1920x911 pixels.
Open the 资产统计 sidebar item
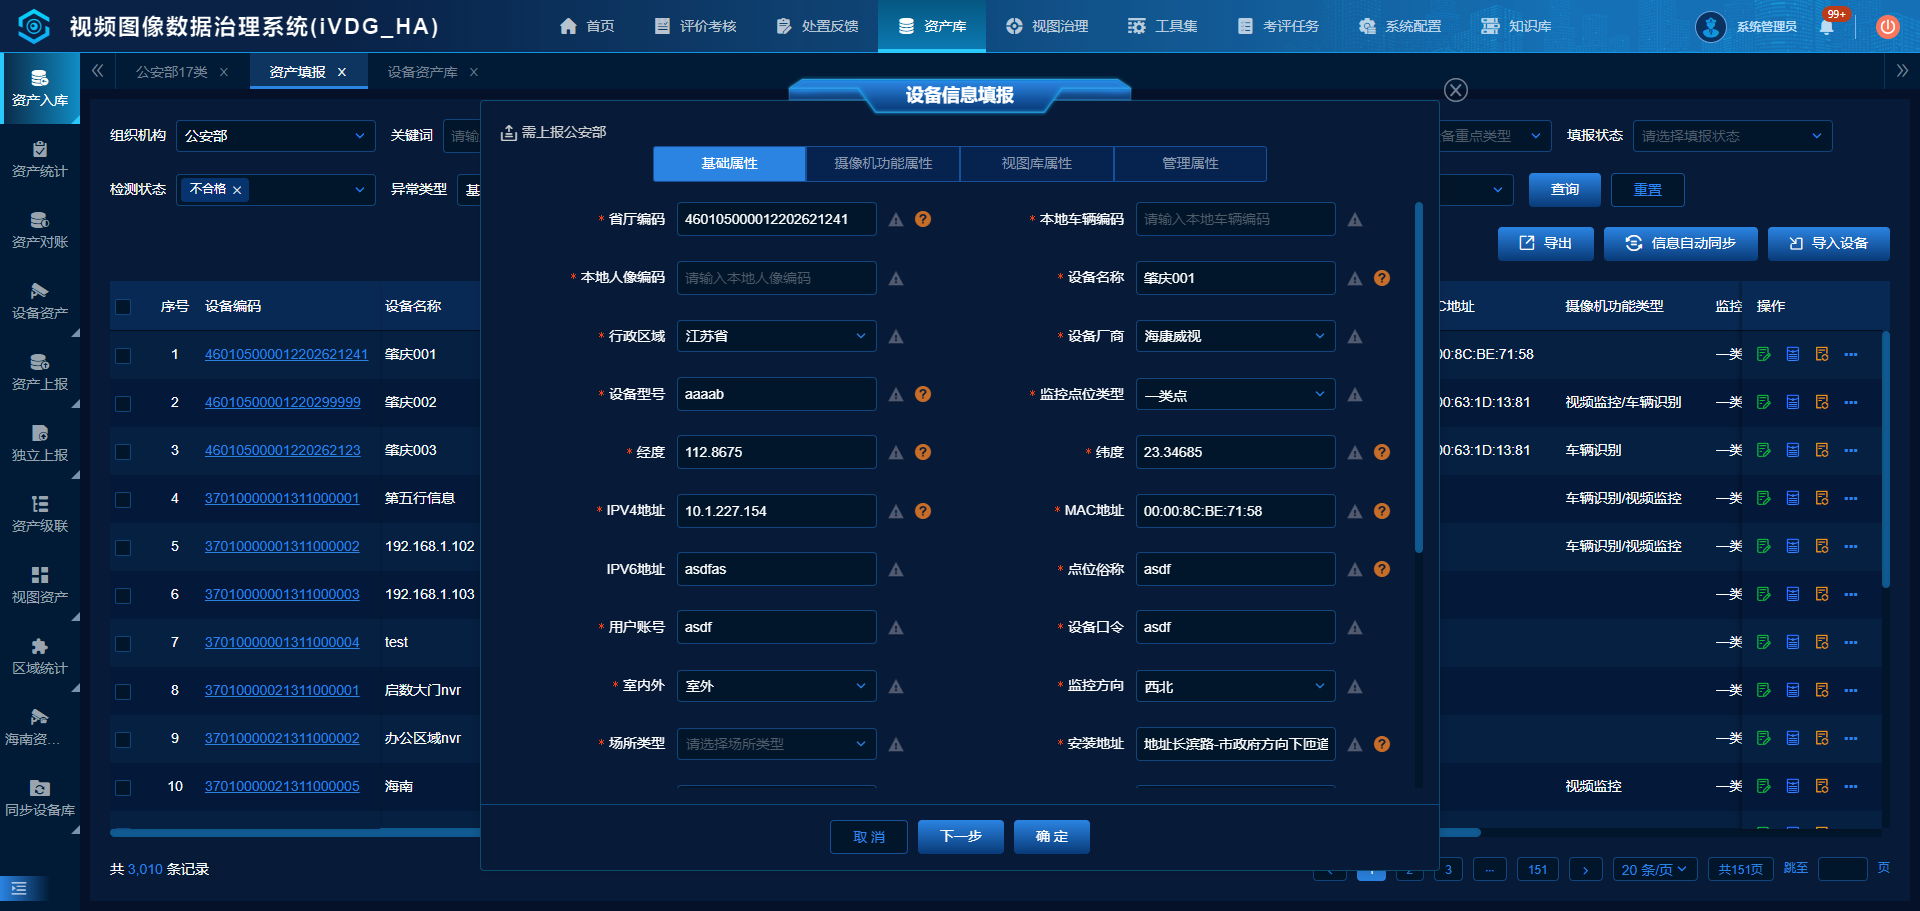(40, 159)
